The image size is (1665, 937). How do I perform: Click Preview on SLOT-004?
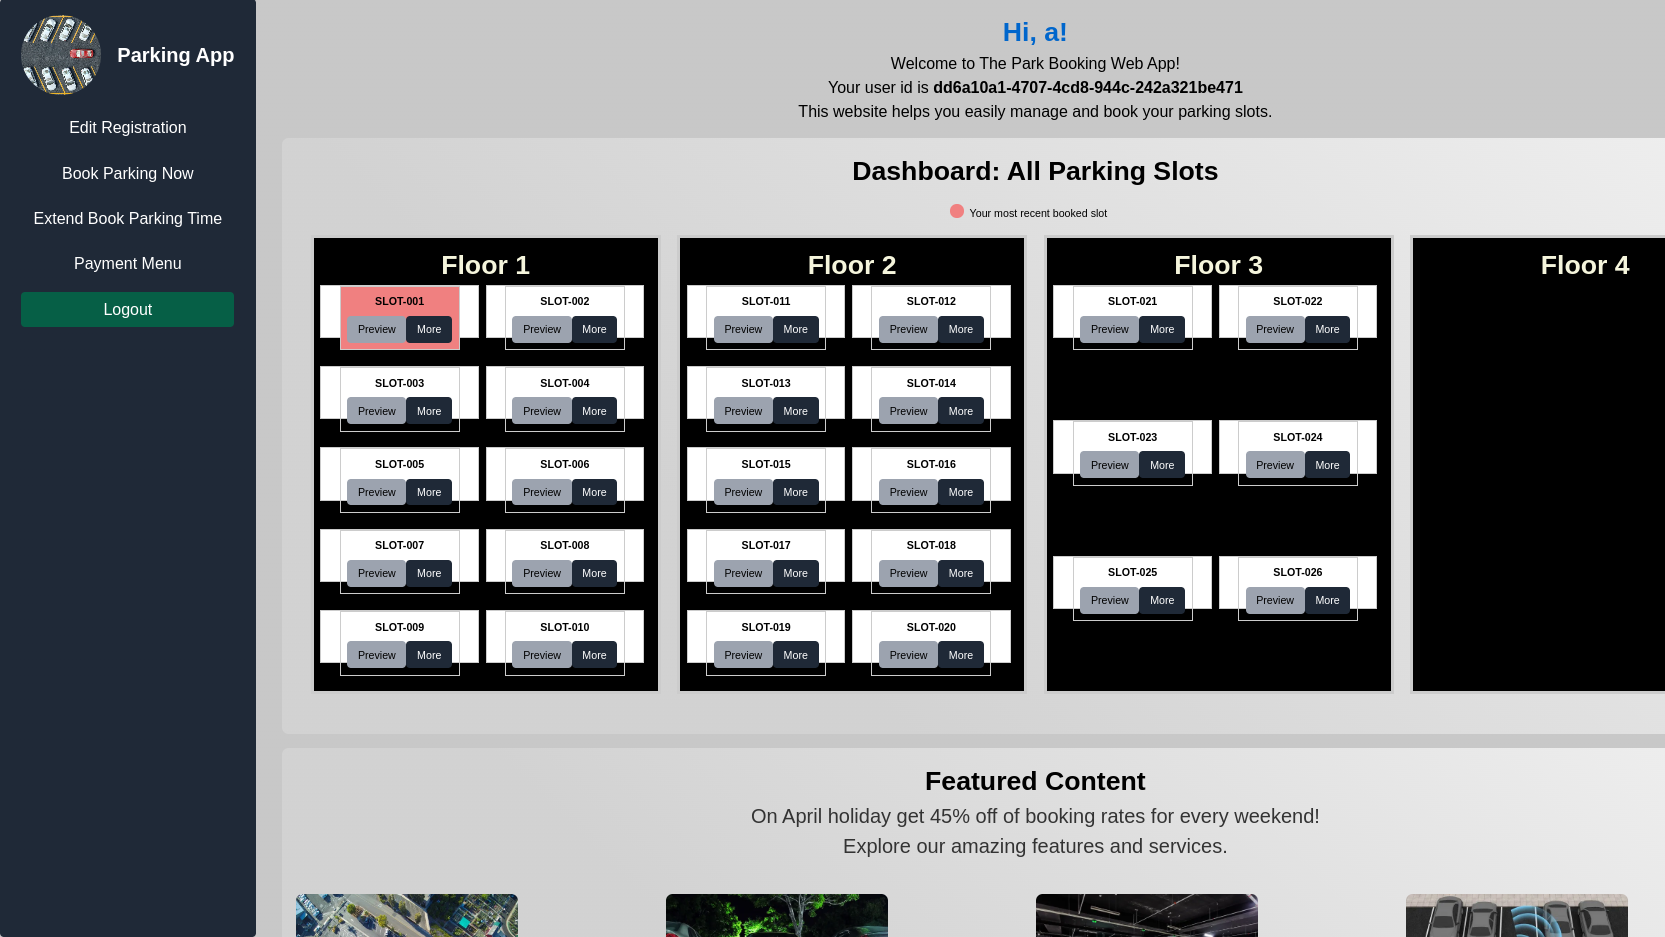pyautogui.click(x=541, y=412)
